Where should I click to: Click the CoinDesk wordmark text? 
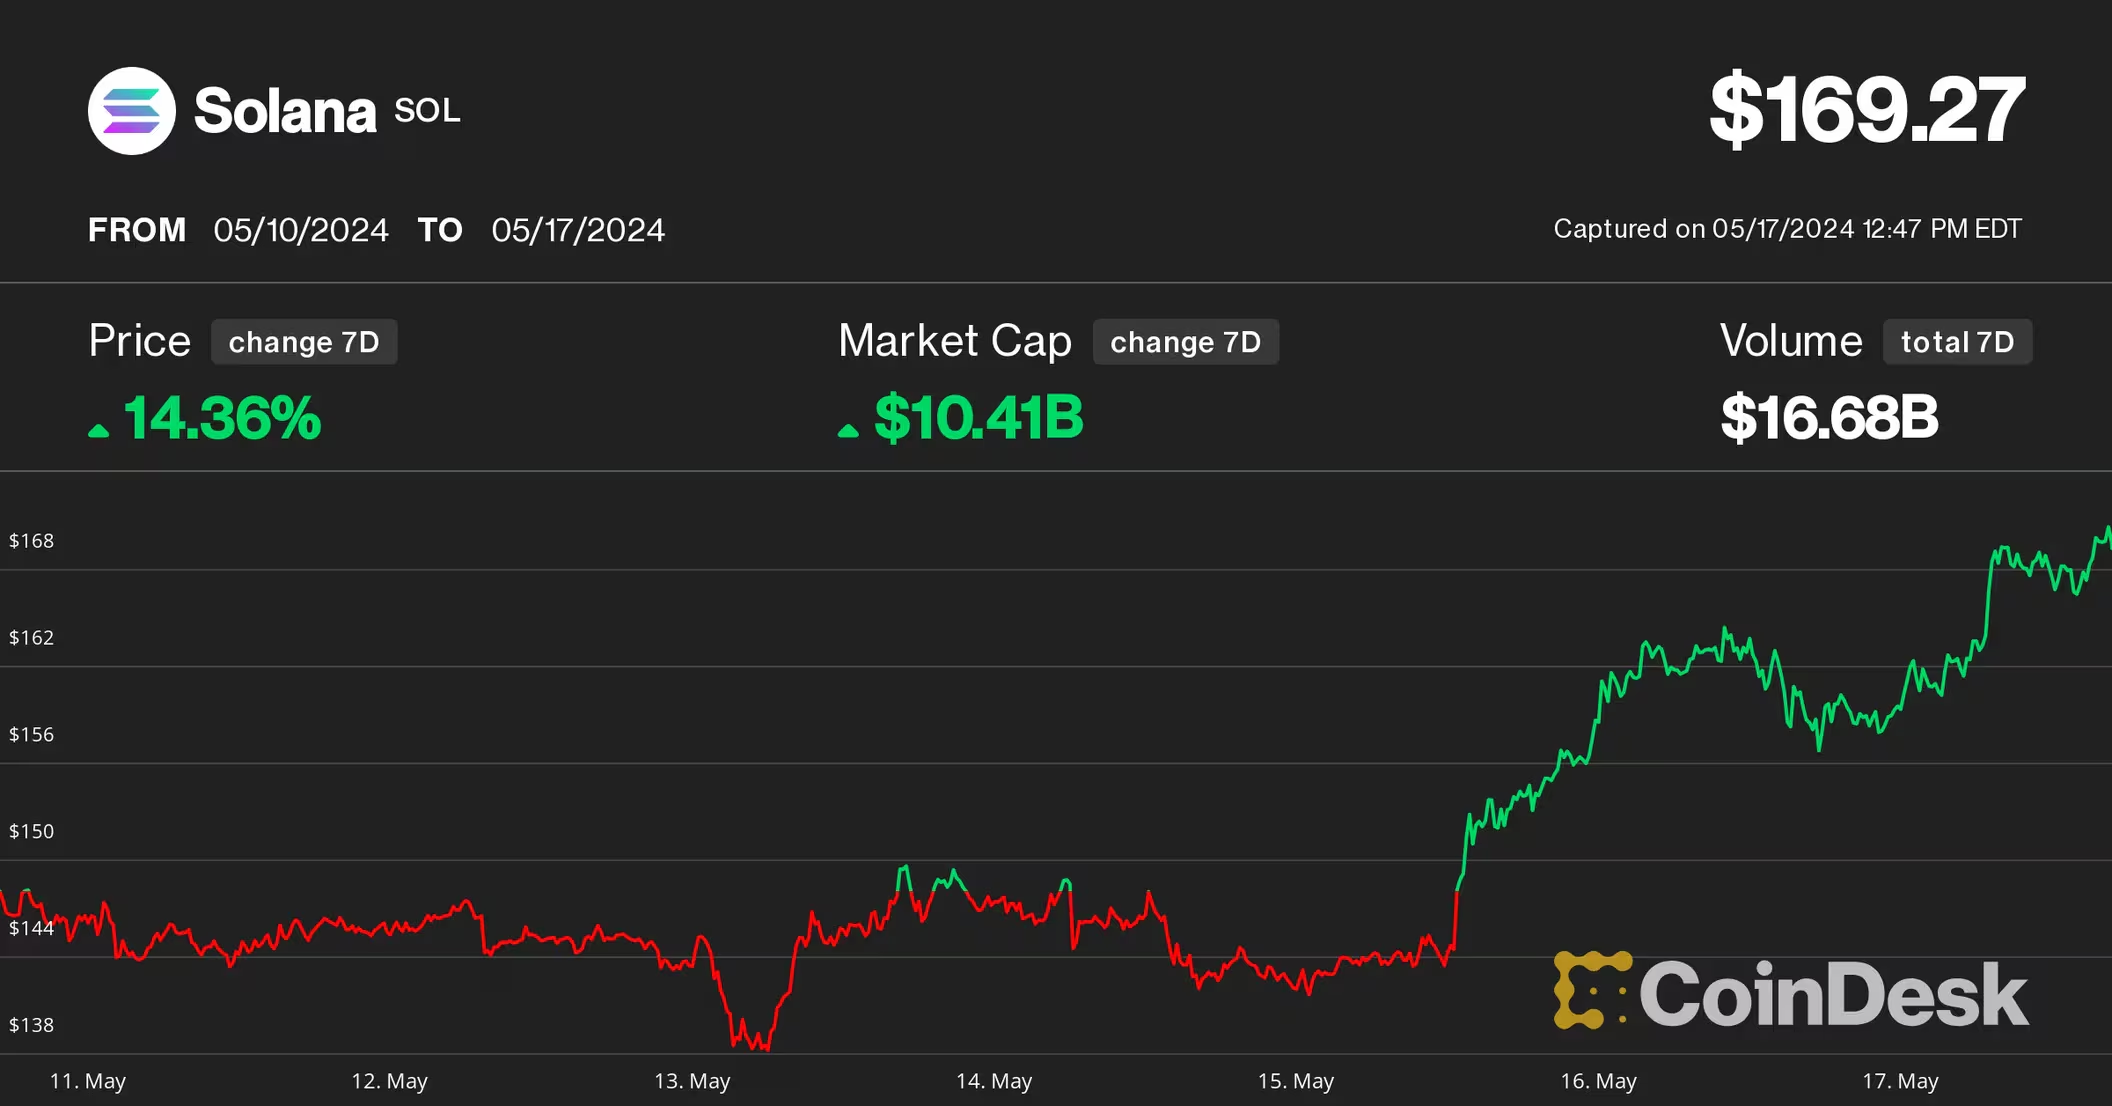(x=1833, y=994)
